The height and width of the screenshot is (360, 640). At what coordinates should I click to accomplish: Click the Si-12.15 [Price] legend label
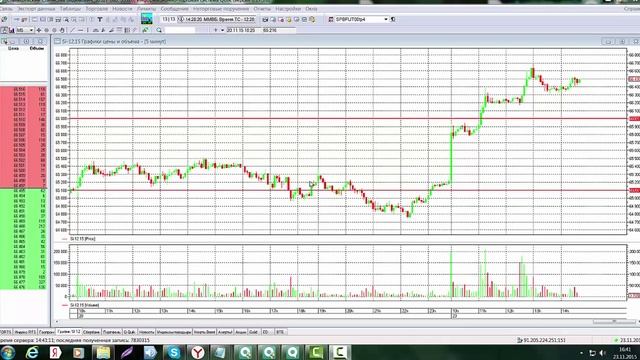pos(82,239)
